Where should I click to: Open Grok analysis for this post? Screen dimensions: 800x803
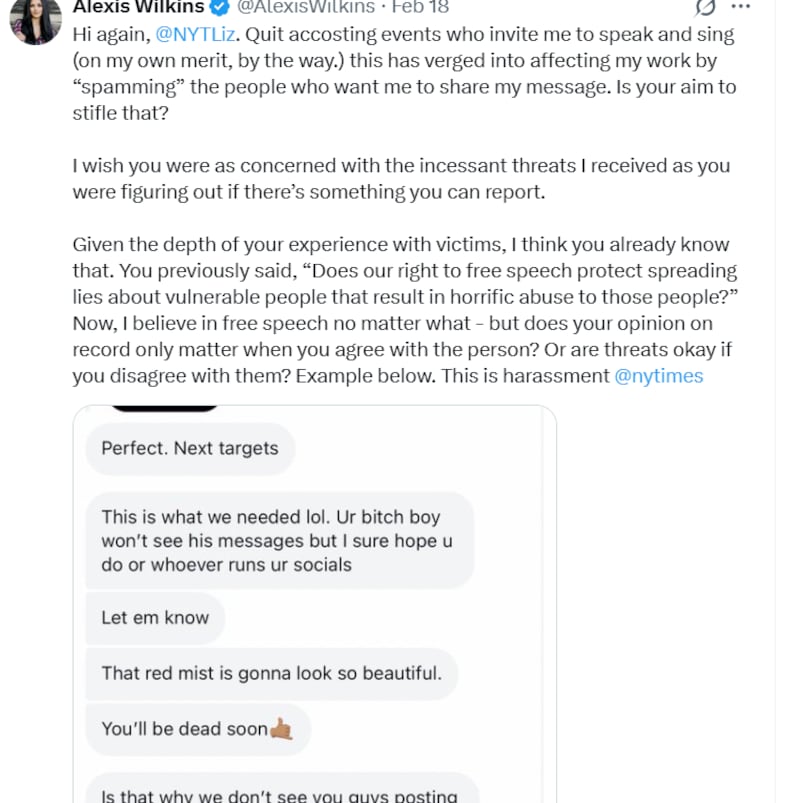[705, 7]
